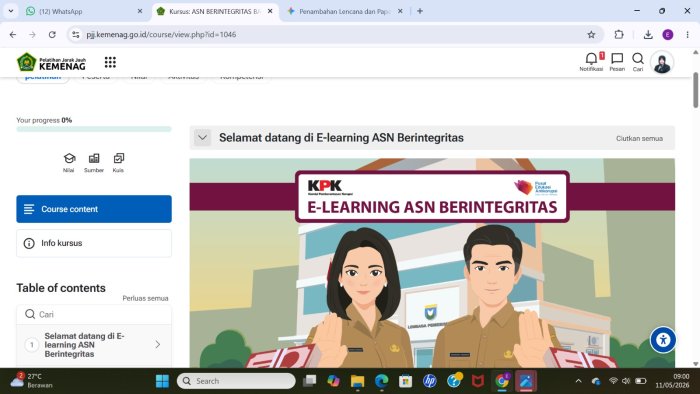Open the volume speaker icon
The image size is (700, 394).
coord(626,381)
